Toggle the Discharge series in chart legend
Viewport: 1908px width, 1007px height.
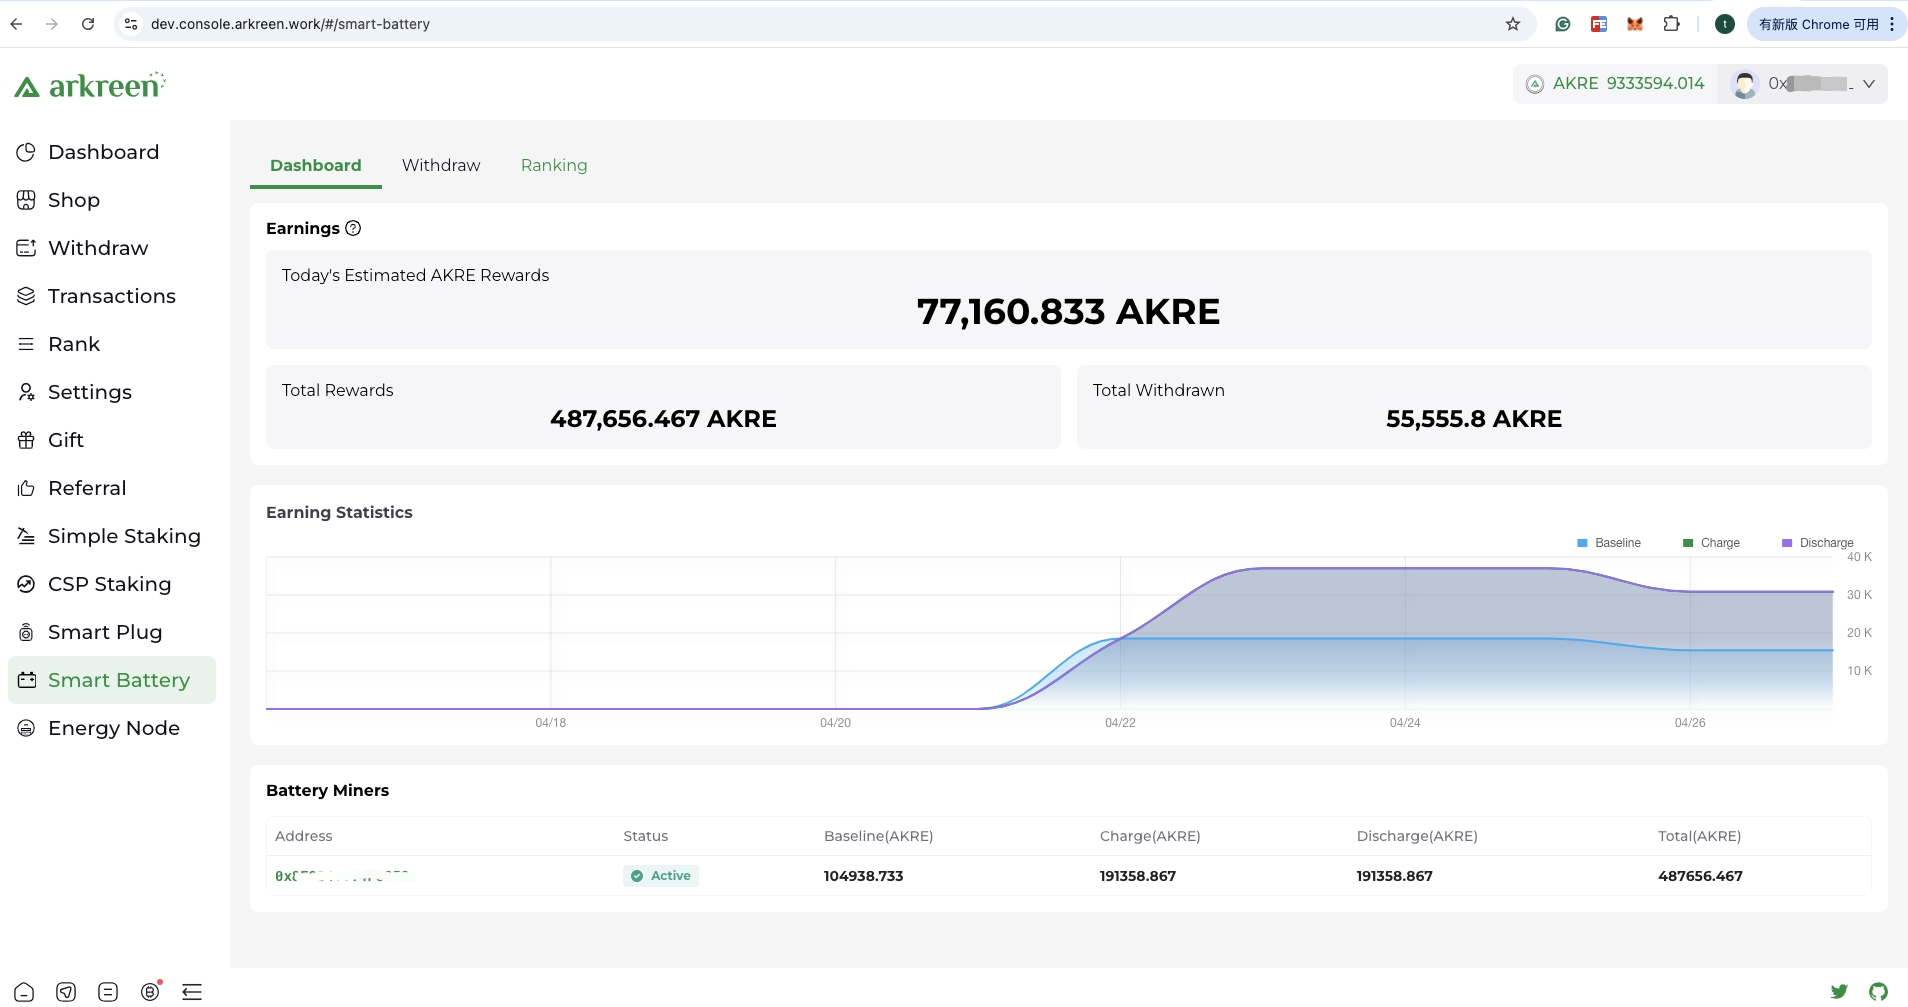pos(1817,543)
